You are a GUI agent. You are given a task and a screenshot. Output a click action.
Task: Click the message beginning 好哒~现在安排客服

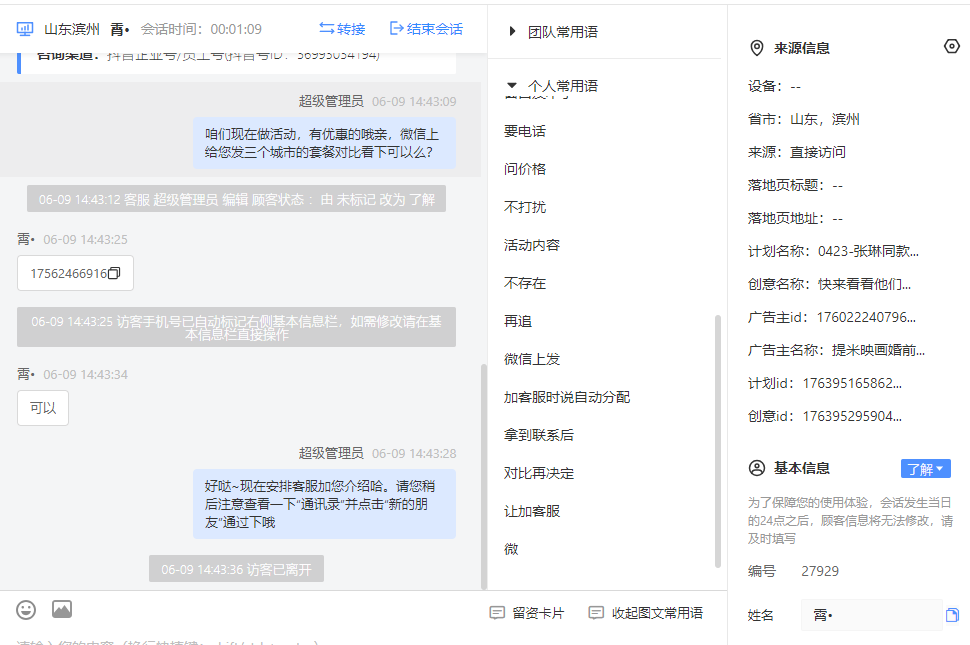point(324,504)
